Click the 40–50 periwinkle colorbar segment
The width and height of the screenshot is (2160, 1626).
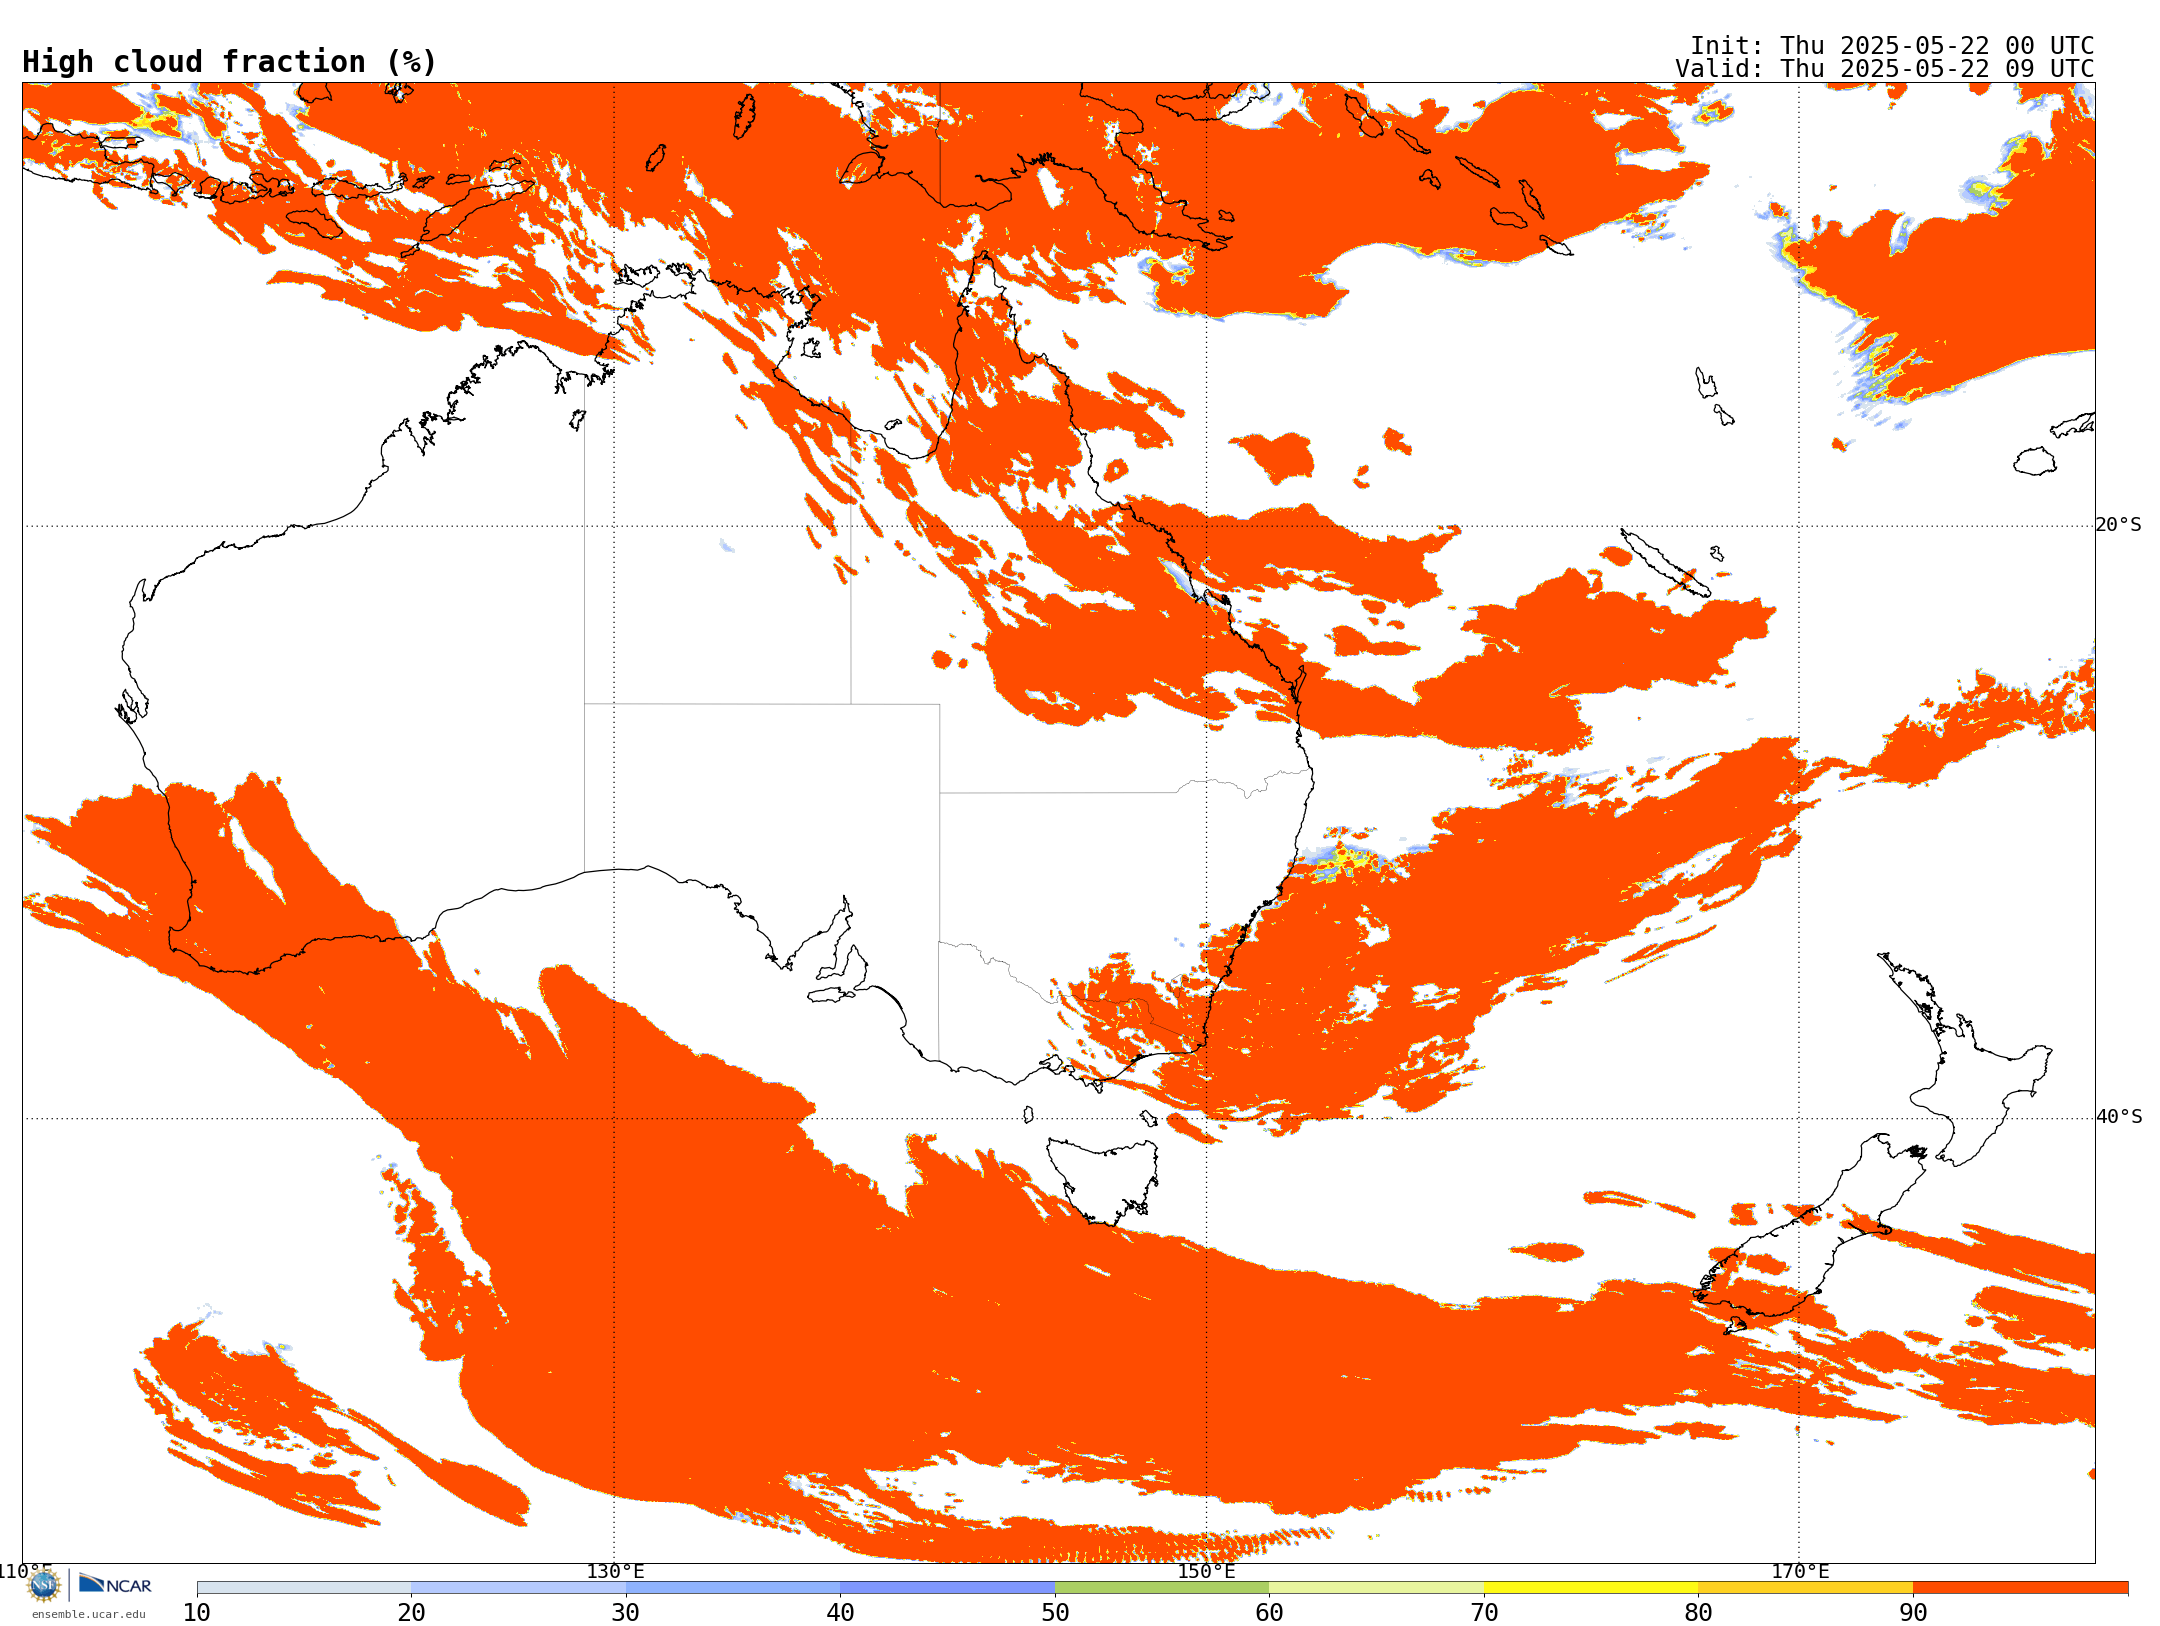pos(947,1588)
